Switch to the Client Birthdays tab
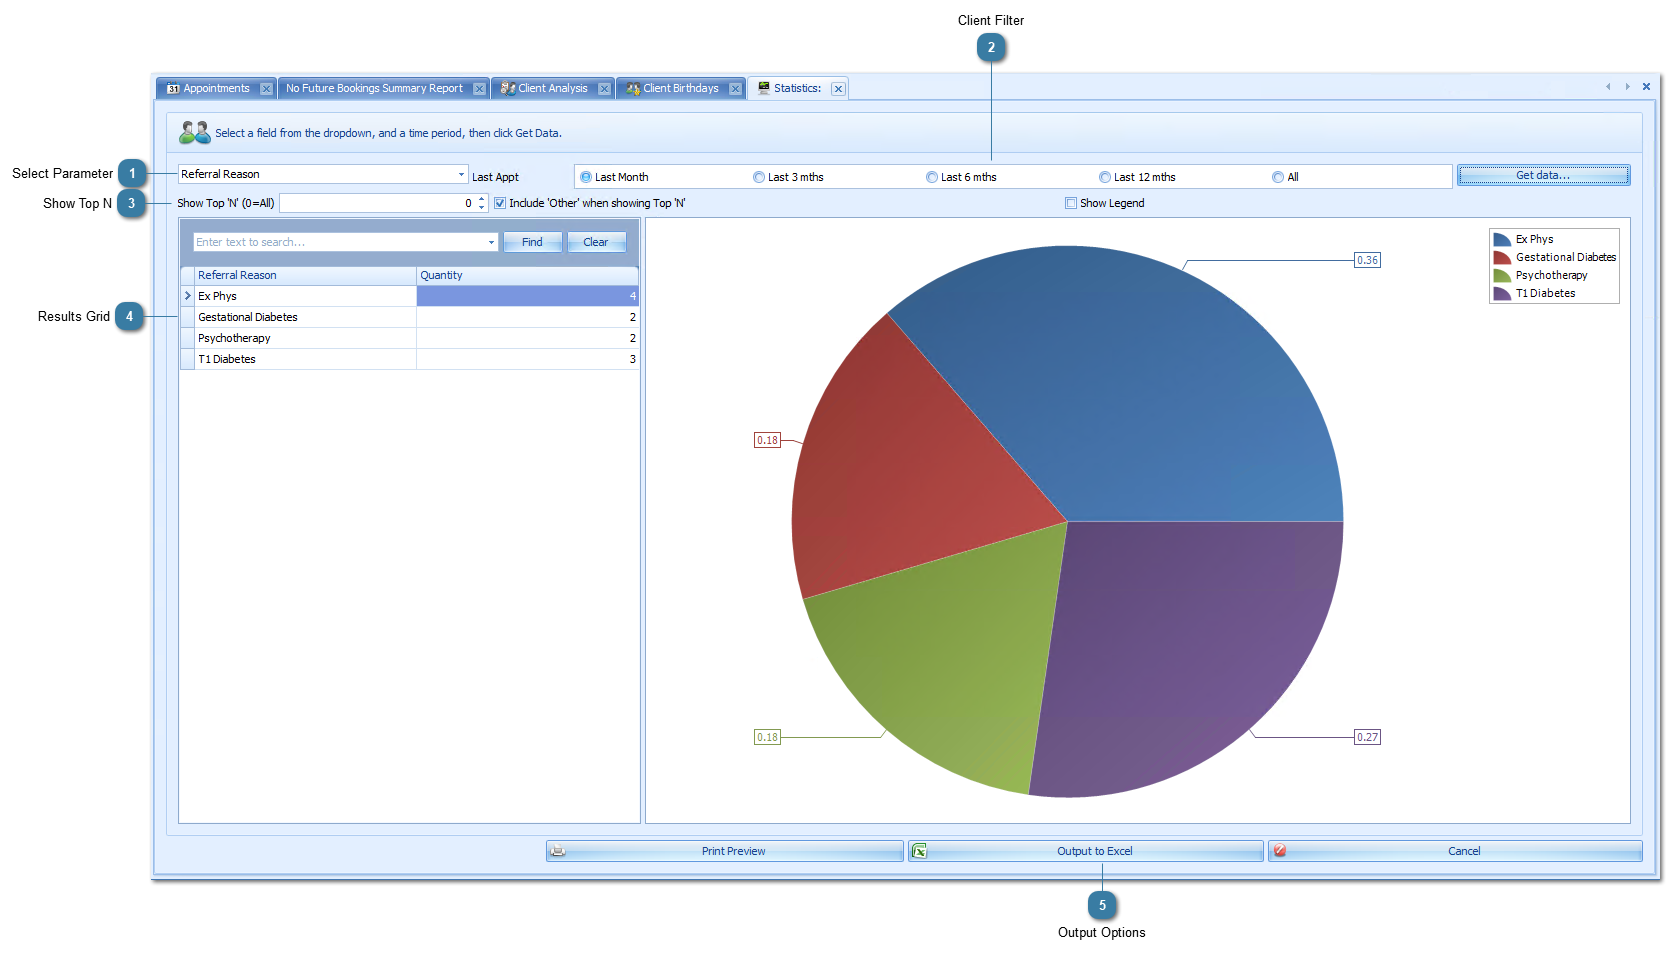Screen dimensions: 1669x956 681,89
